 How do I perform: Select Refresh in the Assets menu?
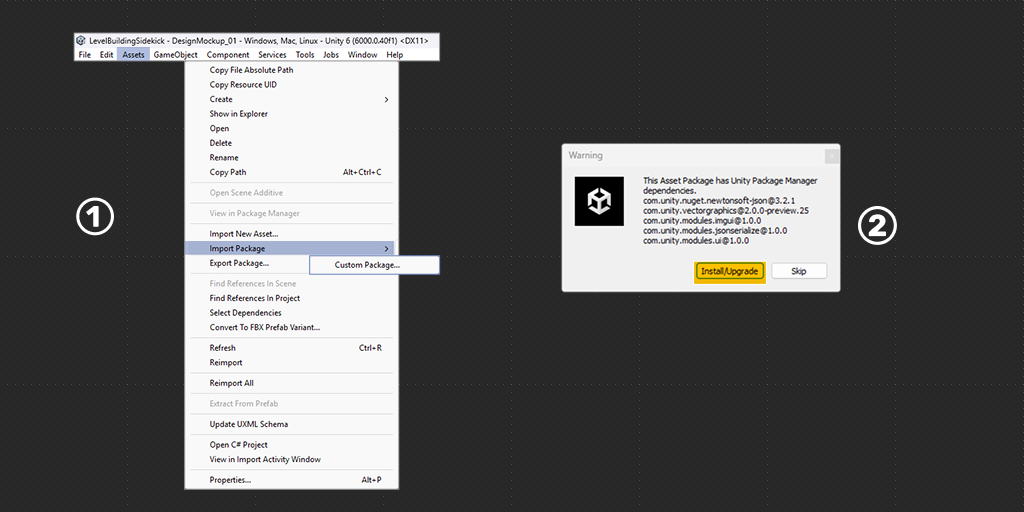[291, 348]
